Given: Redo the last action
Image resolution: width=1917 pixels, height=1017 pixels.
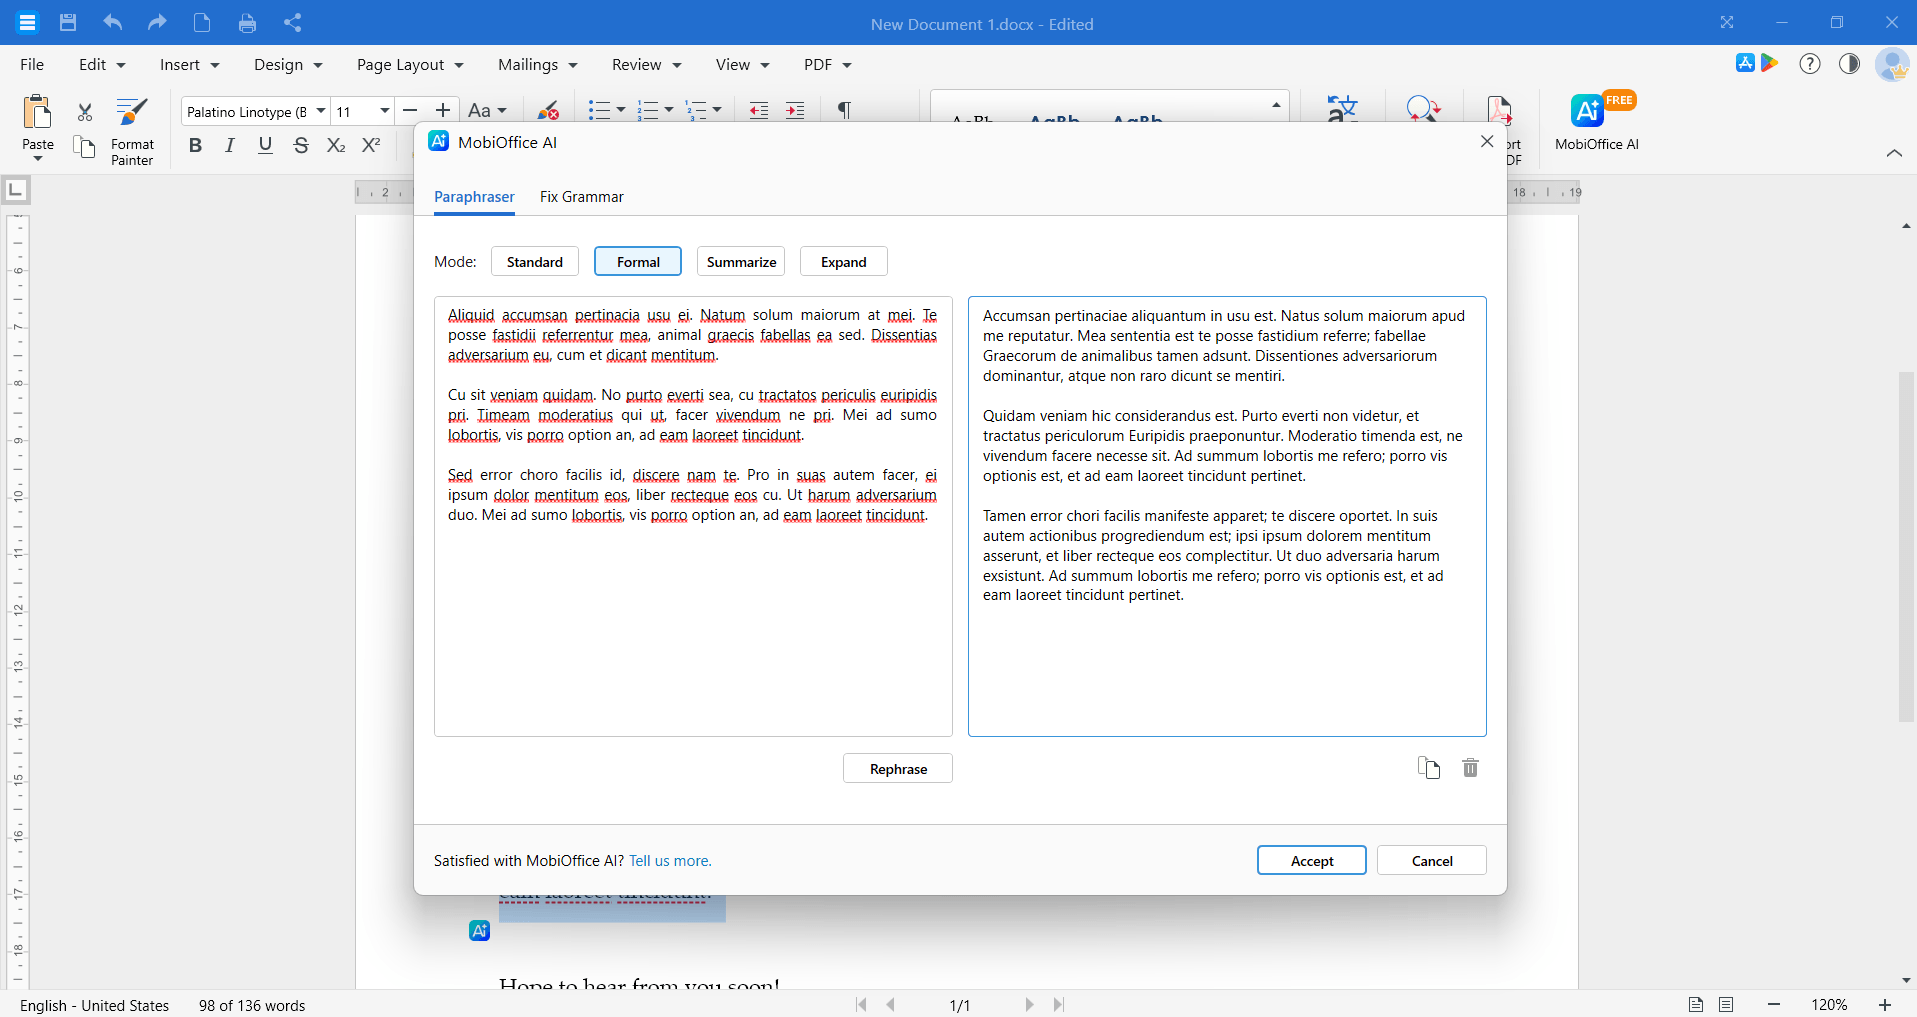Looking at the screenshot, I should 157,22.
